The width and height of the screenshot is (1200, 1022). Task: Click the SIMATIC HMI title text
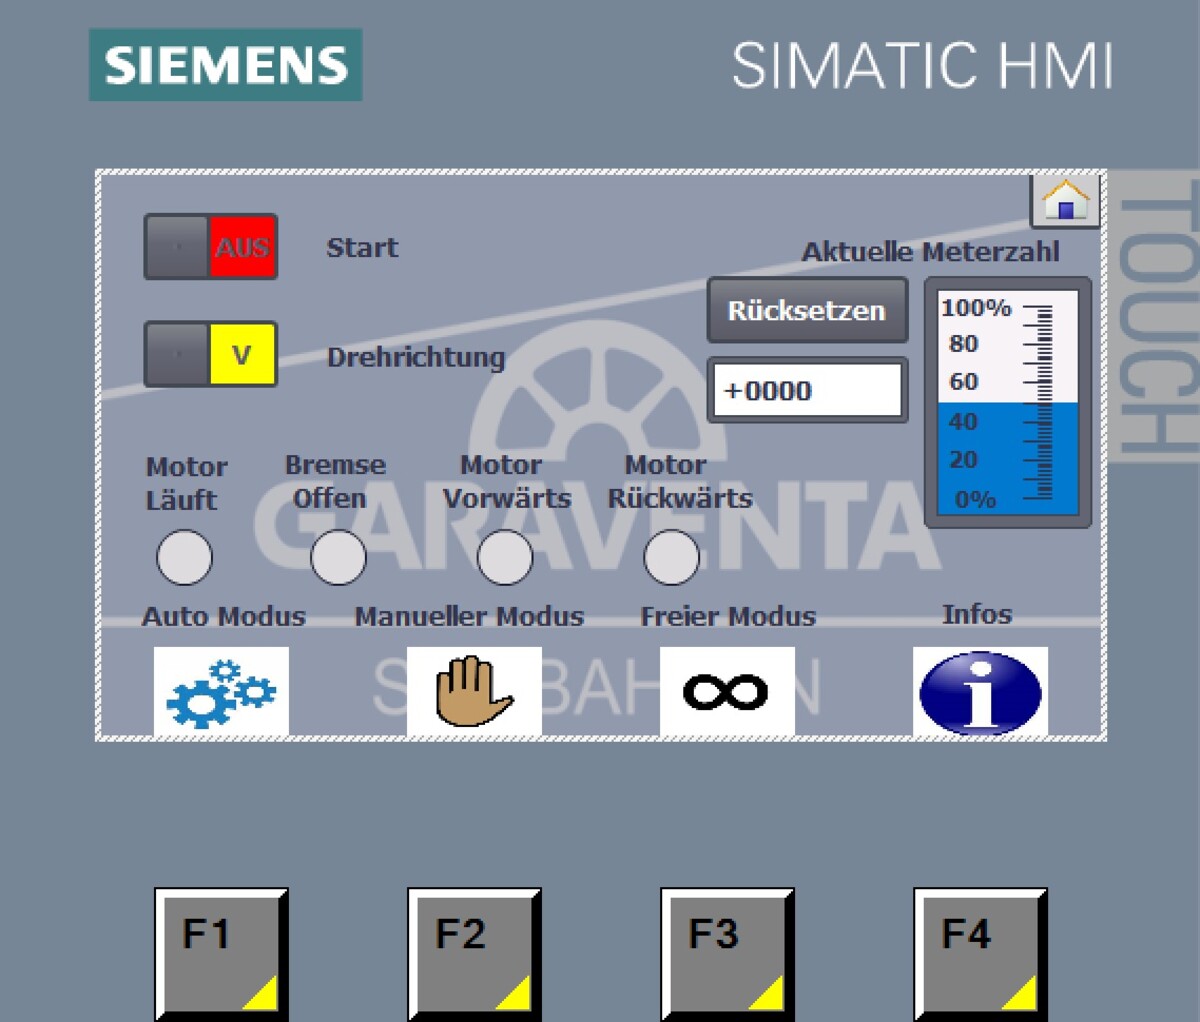[x=922, y=67]
